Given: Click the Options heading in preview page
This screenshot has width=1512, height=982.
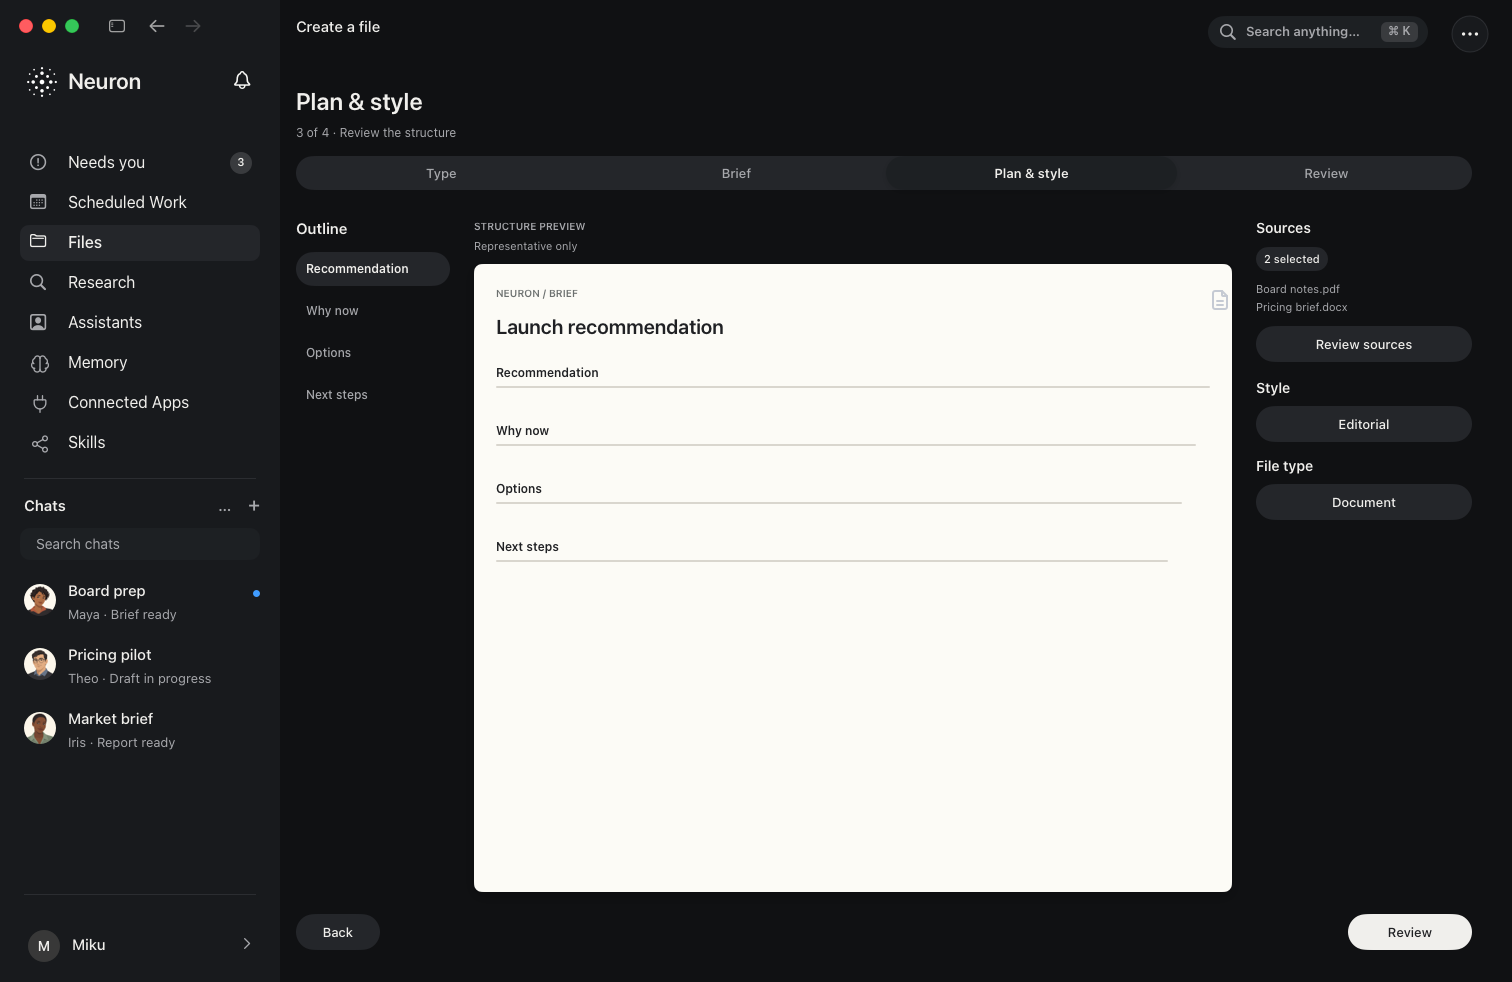Looking at the screenshot, I should coord(518,489).
